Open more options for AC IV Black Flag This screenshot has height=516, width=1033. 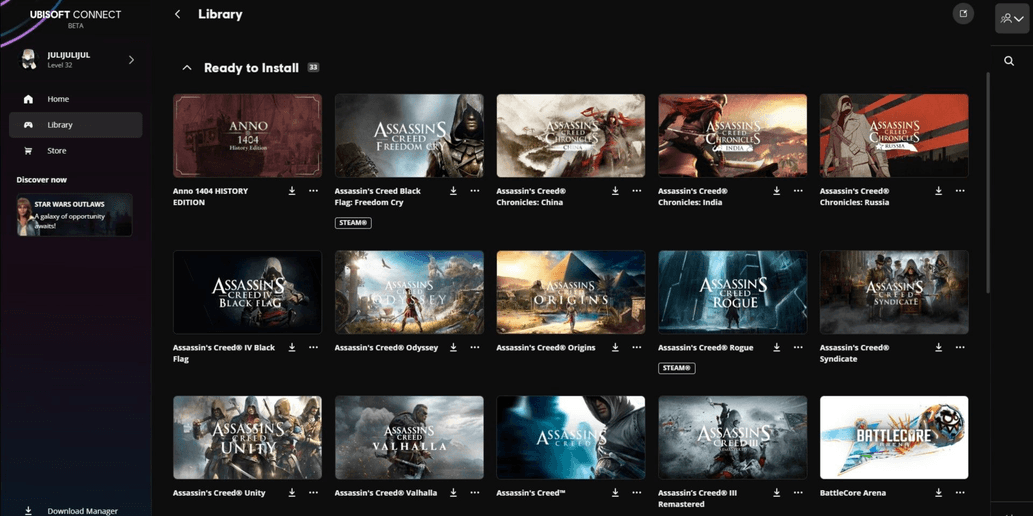pyautogui.click(x=313, y=347)
